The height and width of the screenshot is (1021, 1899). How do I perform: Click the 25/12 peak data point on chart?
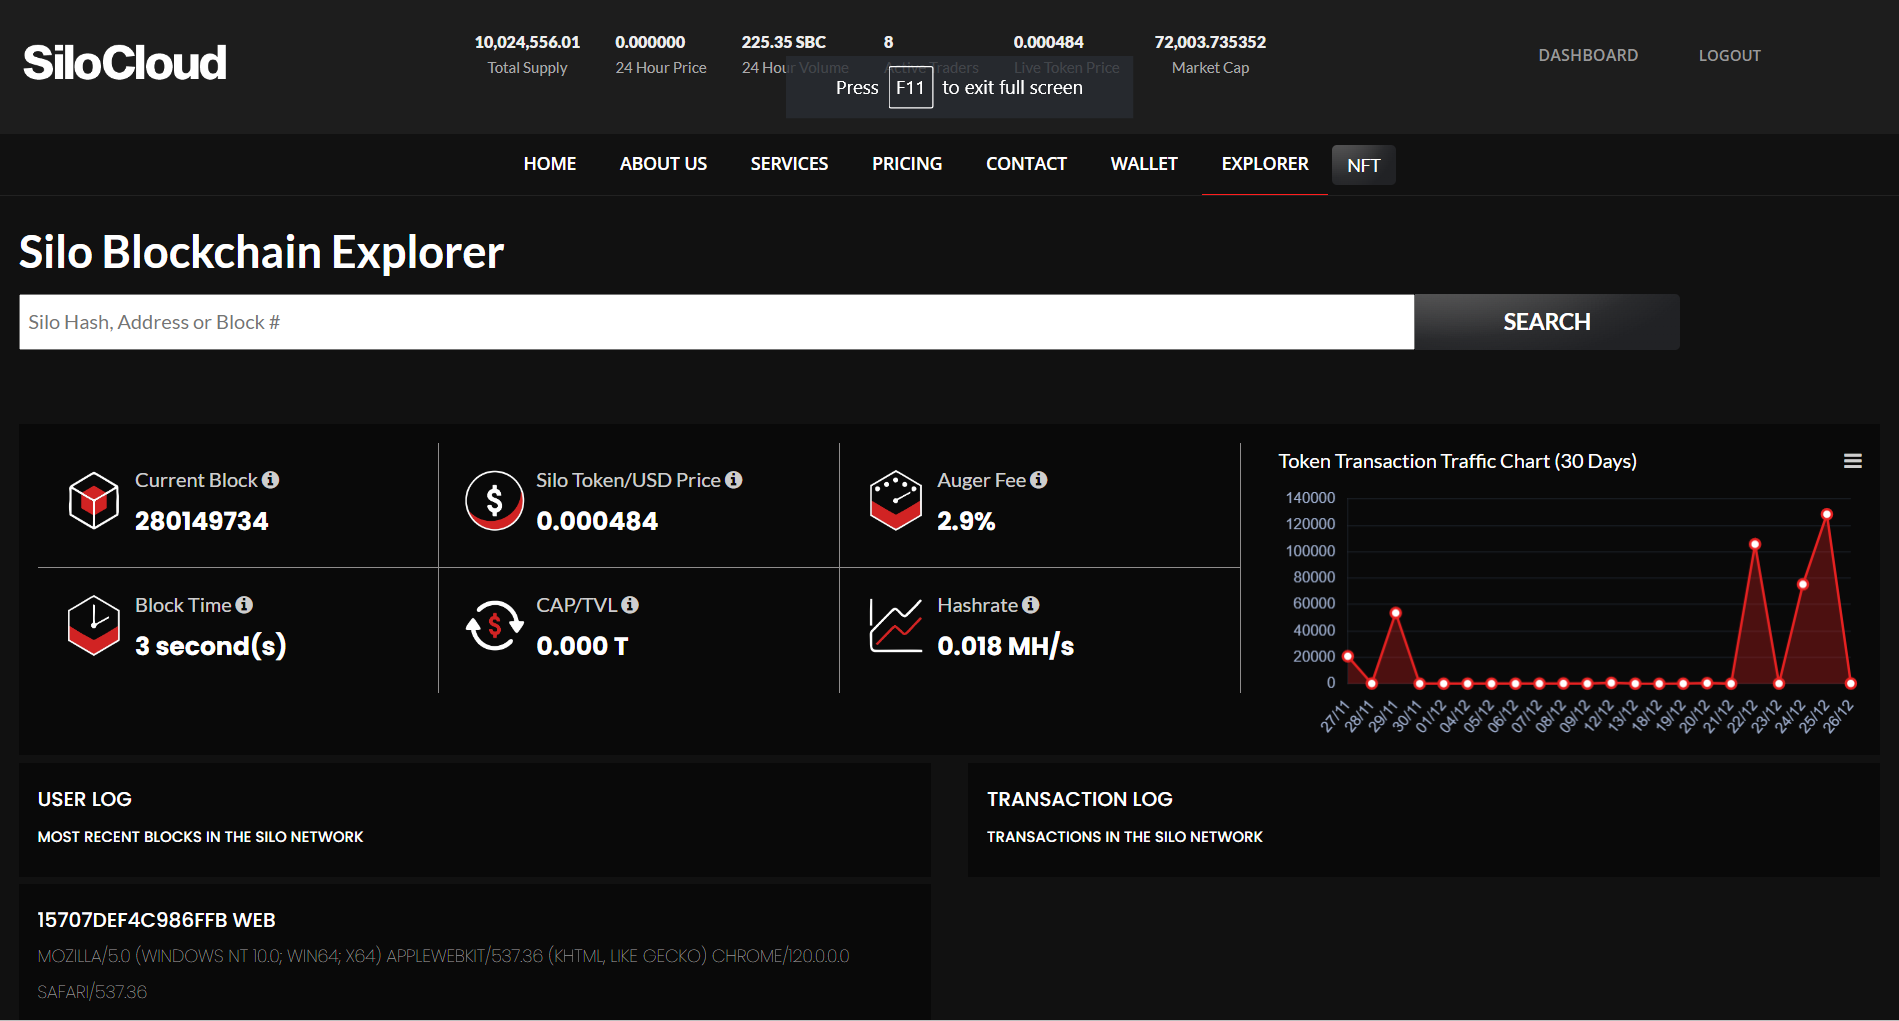coord(1827,514)
